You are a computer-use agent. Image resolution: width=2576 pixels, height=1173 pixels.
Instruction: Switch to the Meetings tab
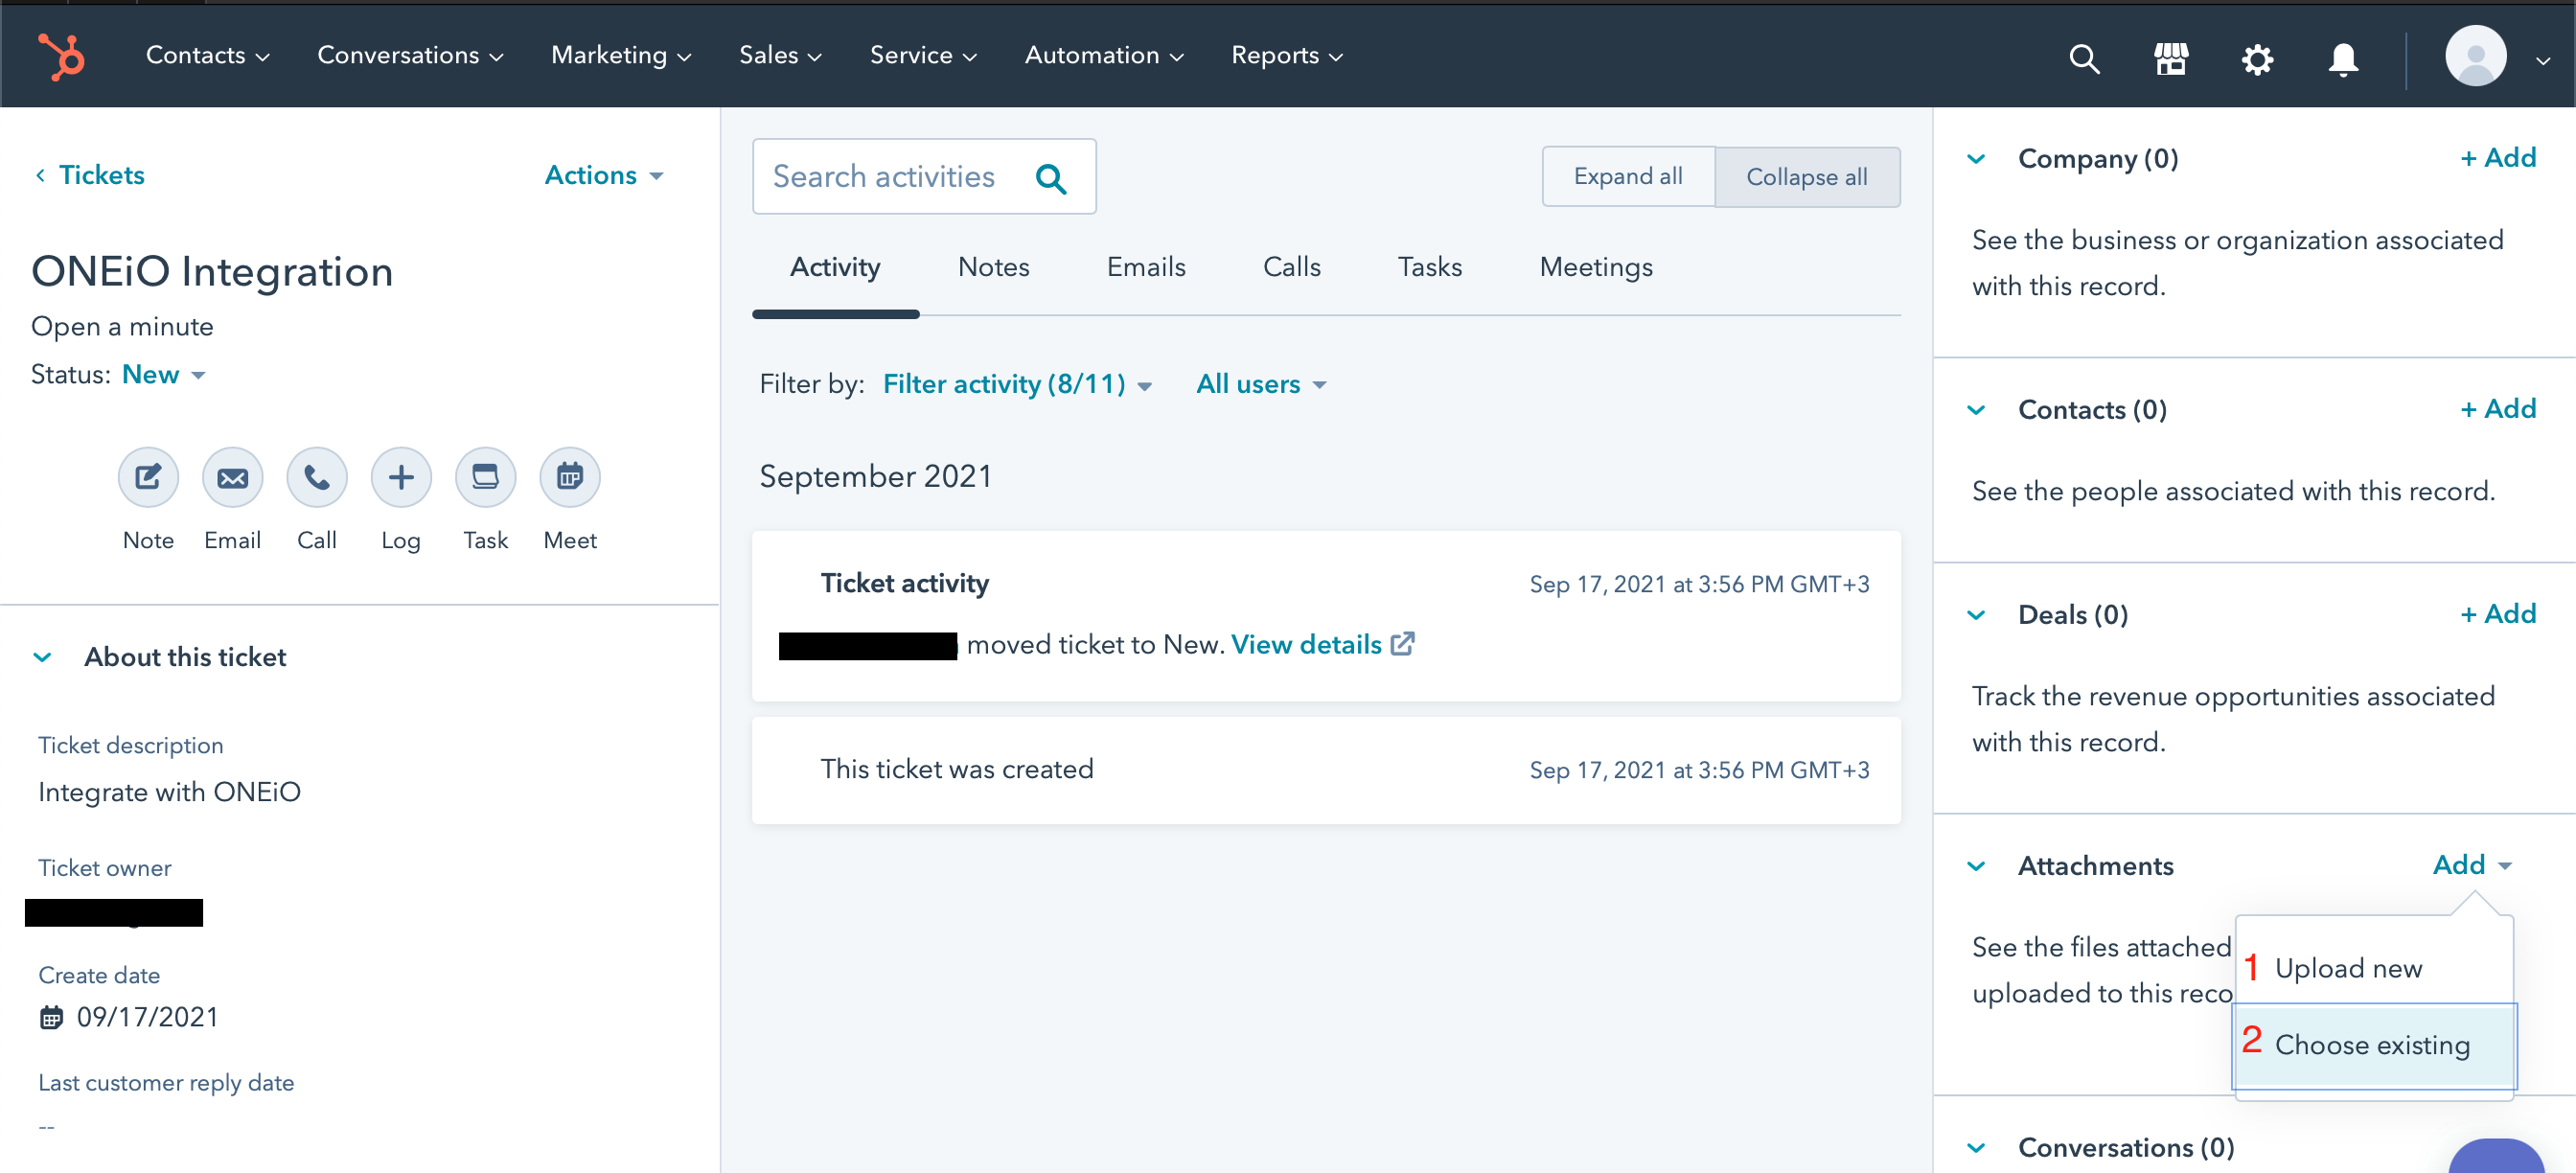pos(1596,267)
